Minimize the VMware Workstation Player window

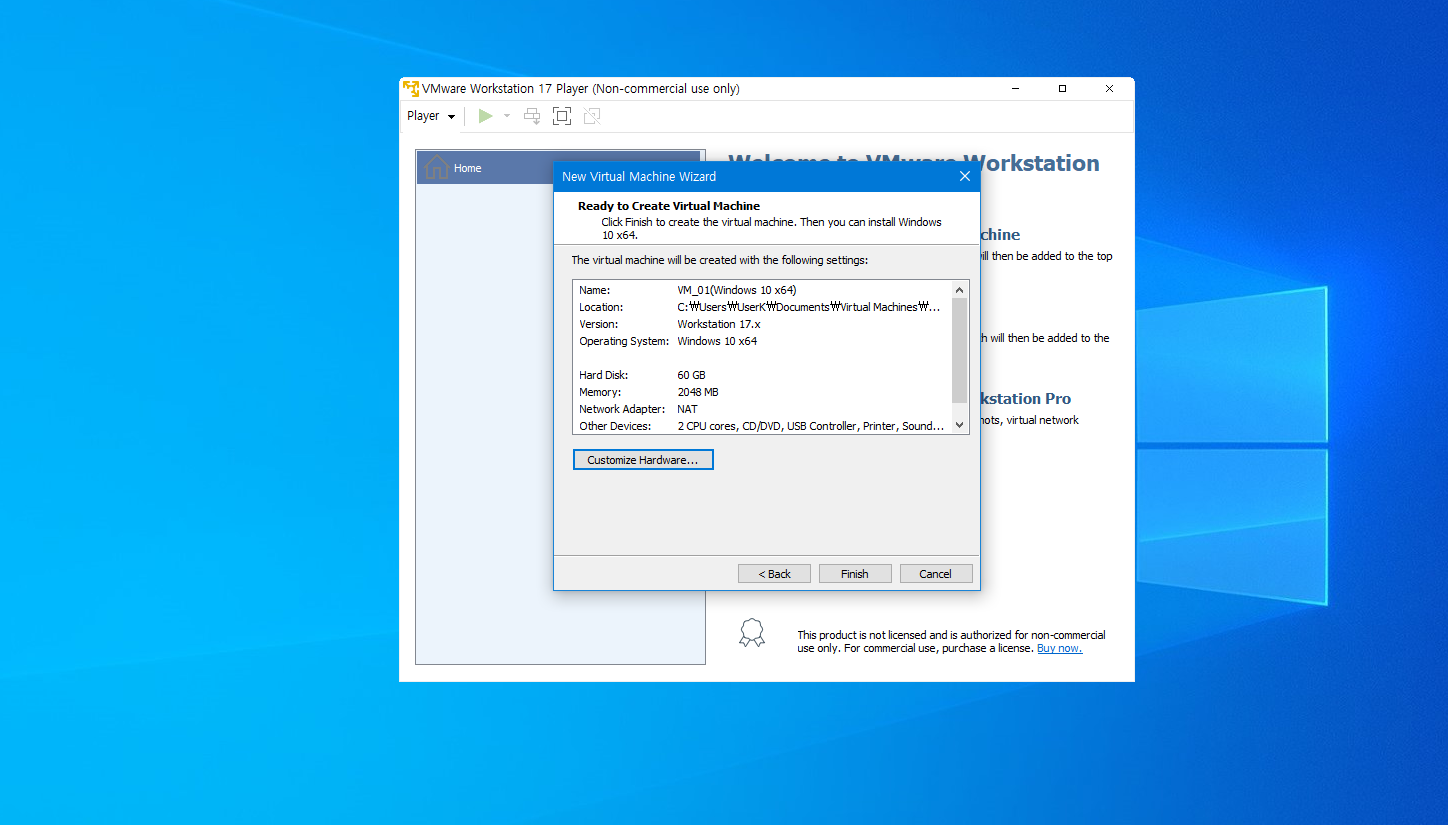pyautogui.click(x=1016, y=88)
